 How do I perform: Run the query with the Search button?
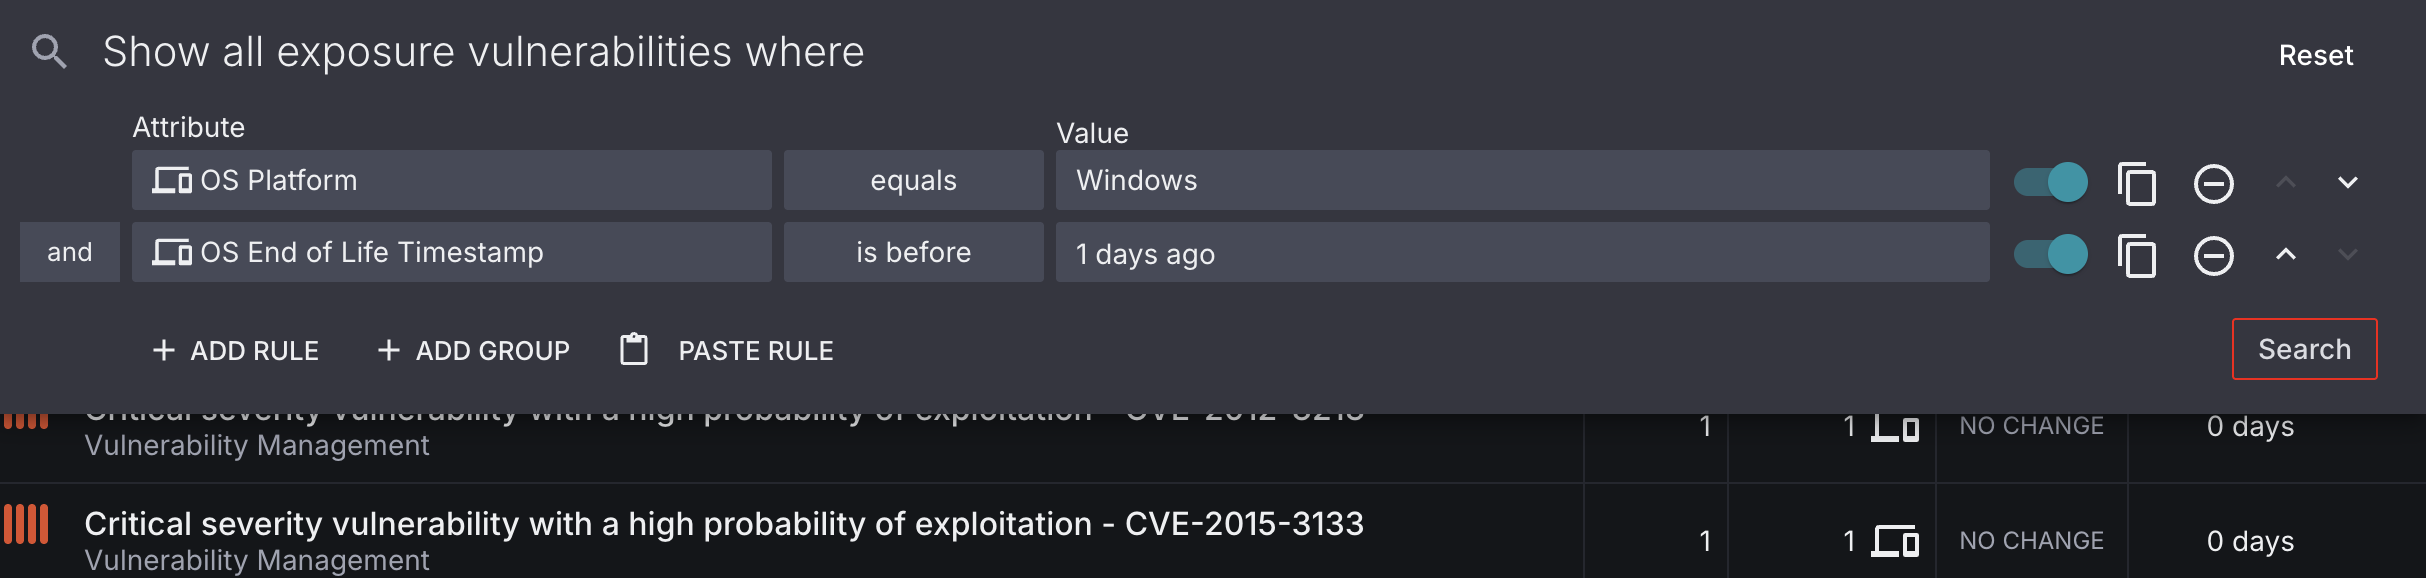click(x=2304, y=349)
